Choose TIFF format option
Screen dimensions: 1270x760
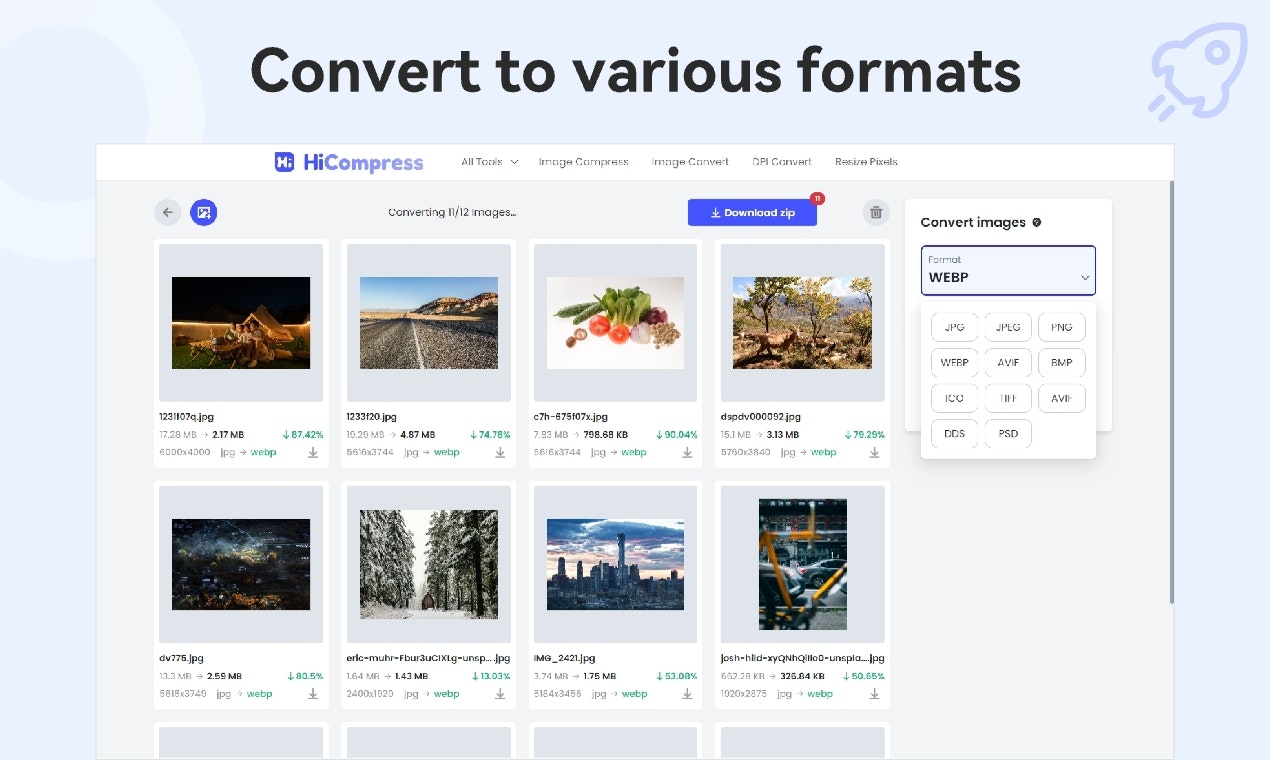(x=1008, y=398)
